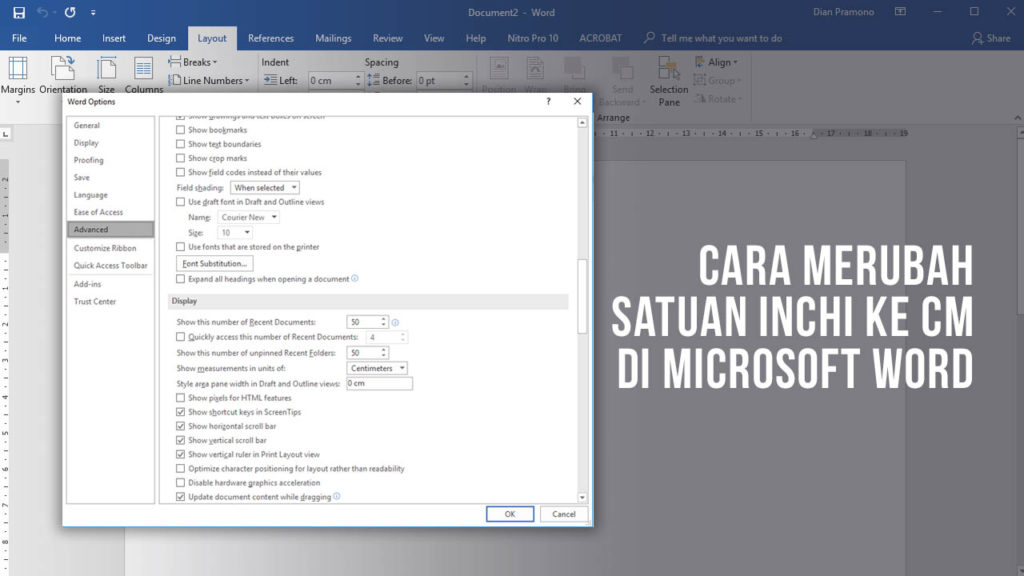This screenshot has width=1024, height=576.
Task: Click info icon next to Expand all headings
Action: 355,278
